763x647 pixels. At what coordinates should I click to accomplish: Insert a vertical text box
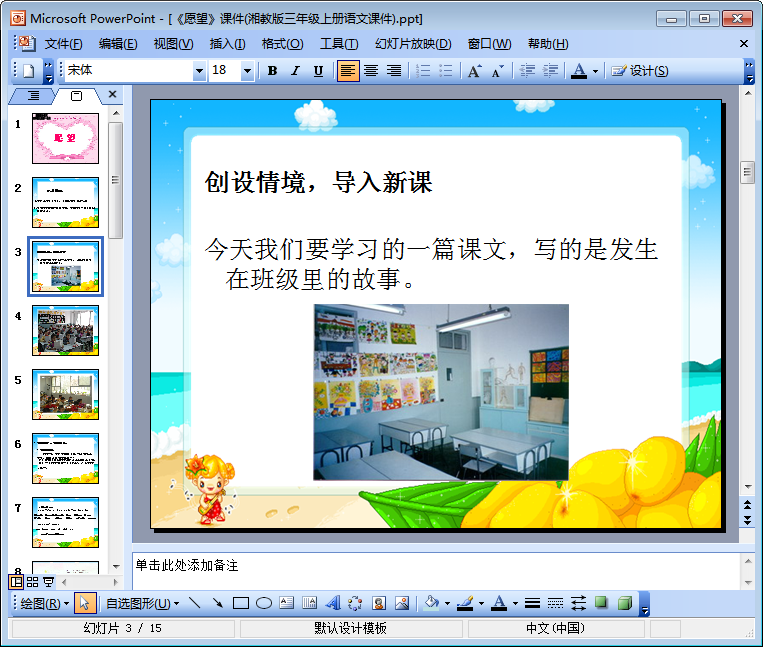pyautogui.click(x=309, y=604)
